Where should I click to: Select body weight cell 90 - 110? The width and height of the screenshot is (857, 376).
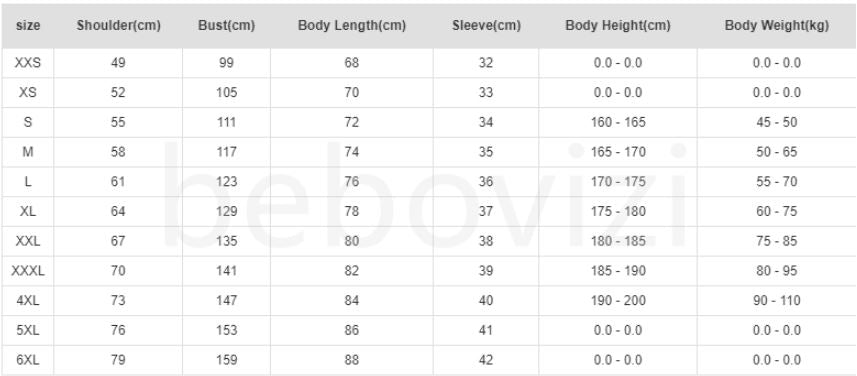tap(777, 301)
